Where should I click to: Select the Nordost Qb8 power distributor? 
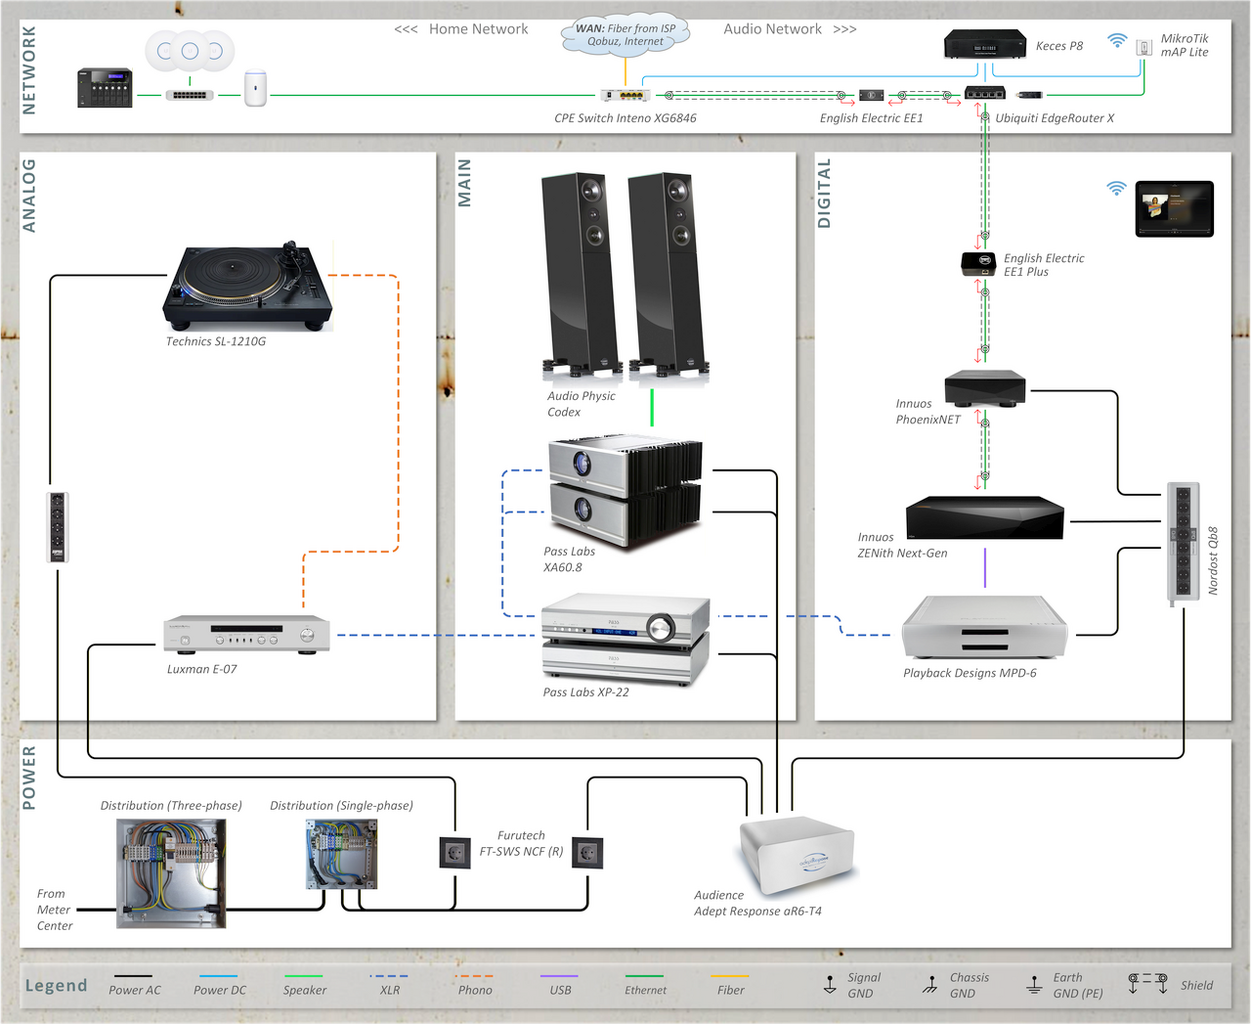coord(1183,543)
